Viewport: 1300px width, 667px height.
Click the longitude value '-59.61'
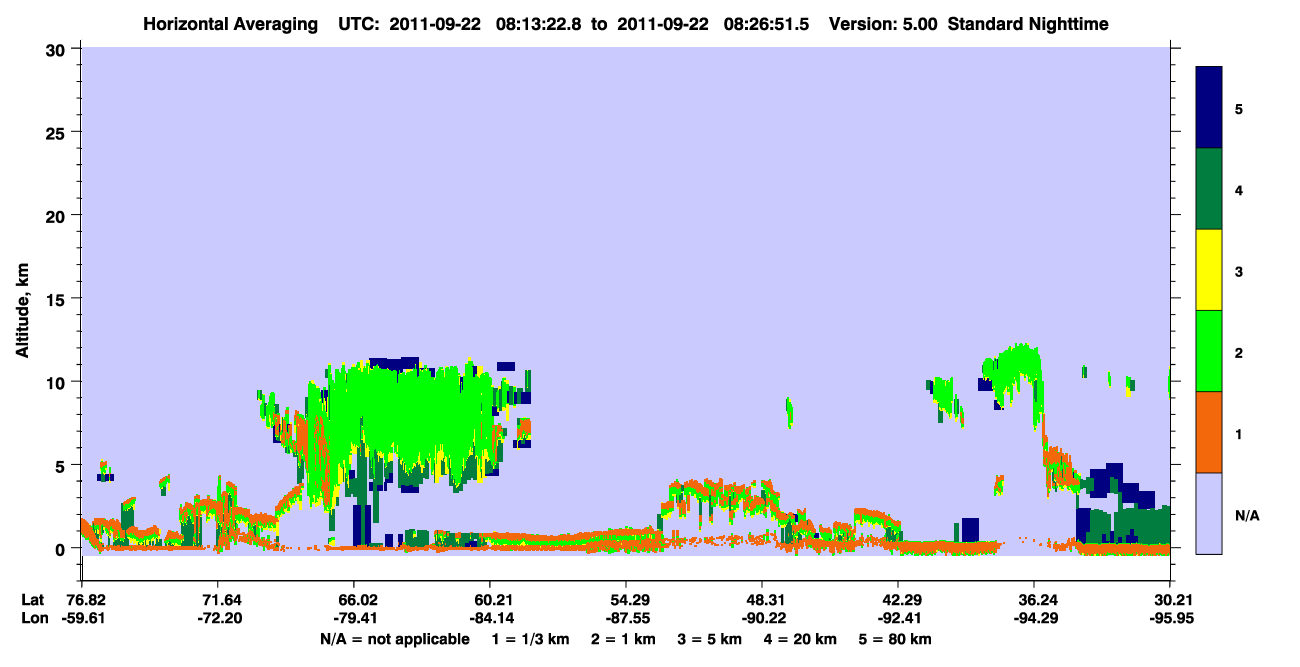[82, 618]
